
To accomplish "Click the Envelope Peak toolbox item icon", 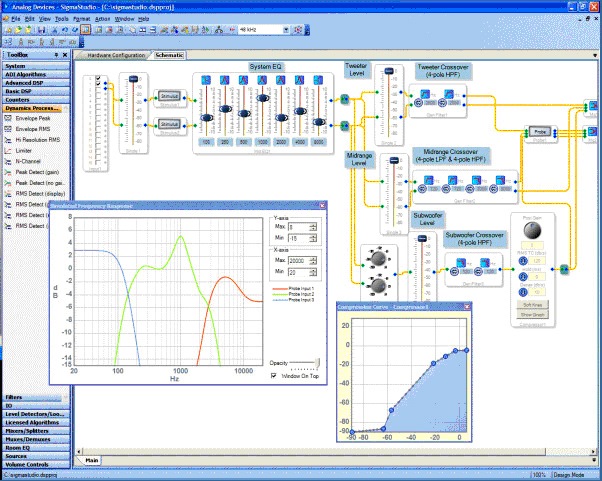I will 8,118.
